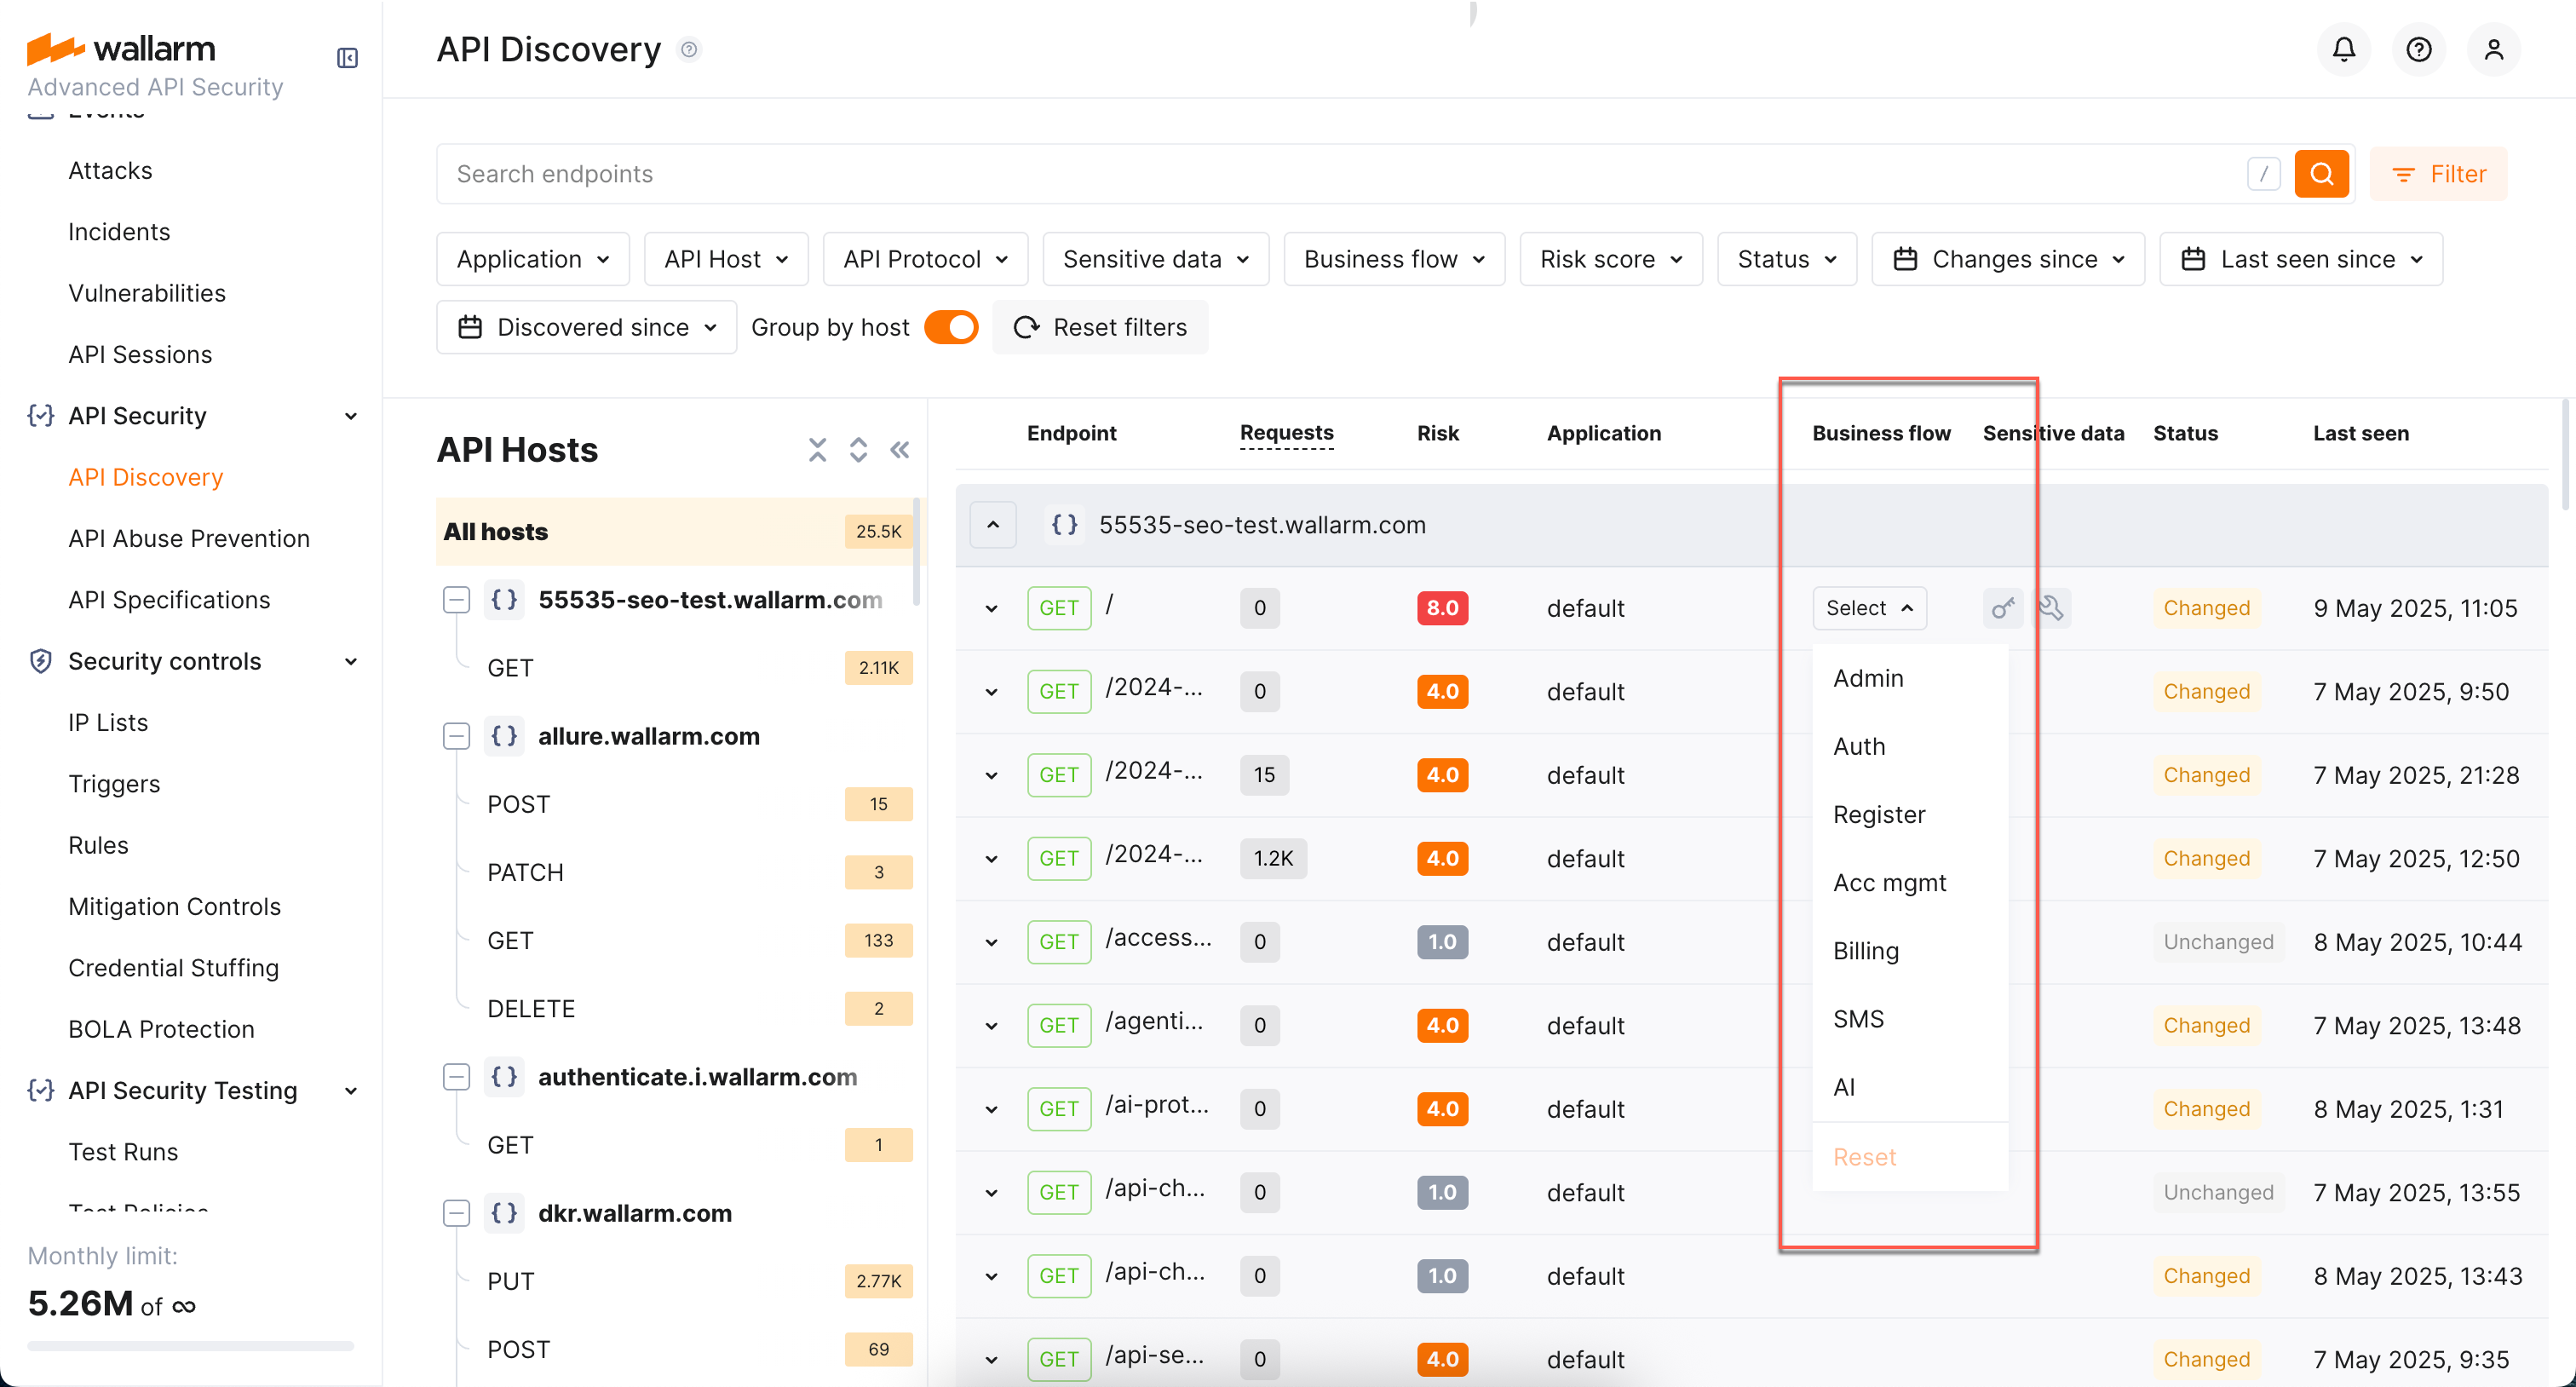This screenshot has height=1387, width=2576.
Task: Collapse the allure.wallarm.com host tree
Action: click(457, 736)
